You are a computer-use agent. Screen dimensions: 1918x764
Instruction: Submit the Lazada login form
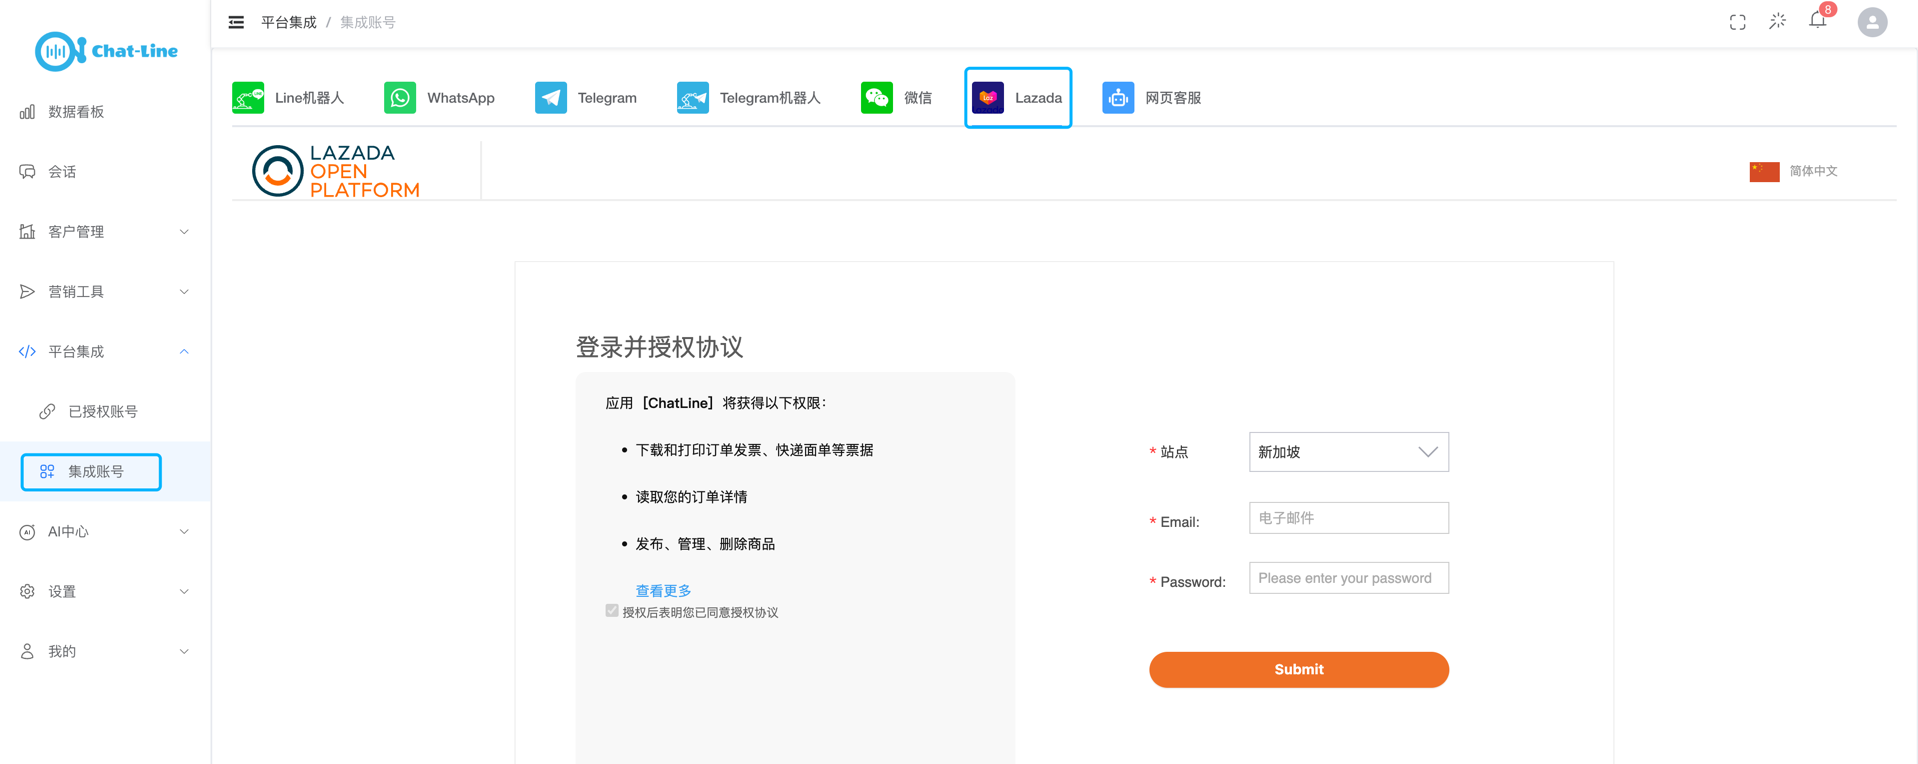1299,670
